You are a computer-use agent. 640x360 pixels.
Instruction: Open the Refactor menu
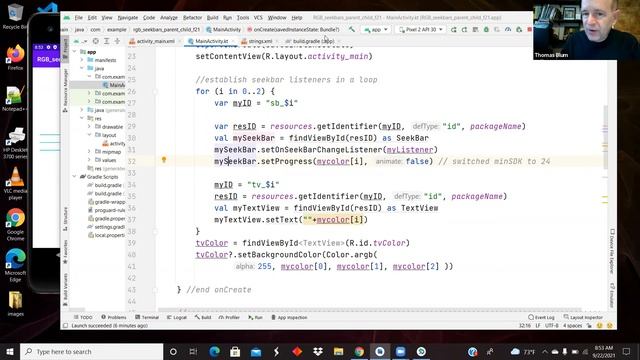point(192,18)
